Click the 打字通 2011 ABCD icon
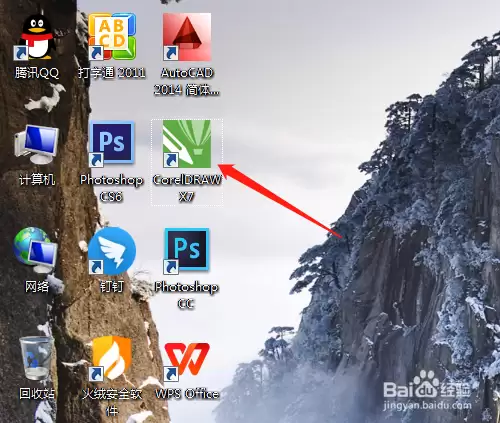500x423 pixels. 112,37
